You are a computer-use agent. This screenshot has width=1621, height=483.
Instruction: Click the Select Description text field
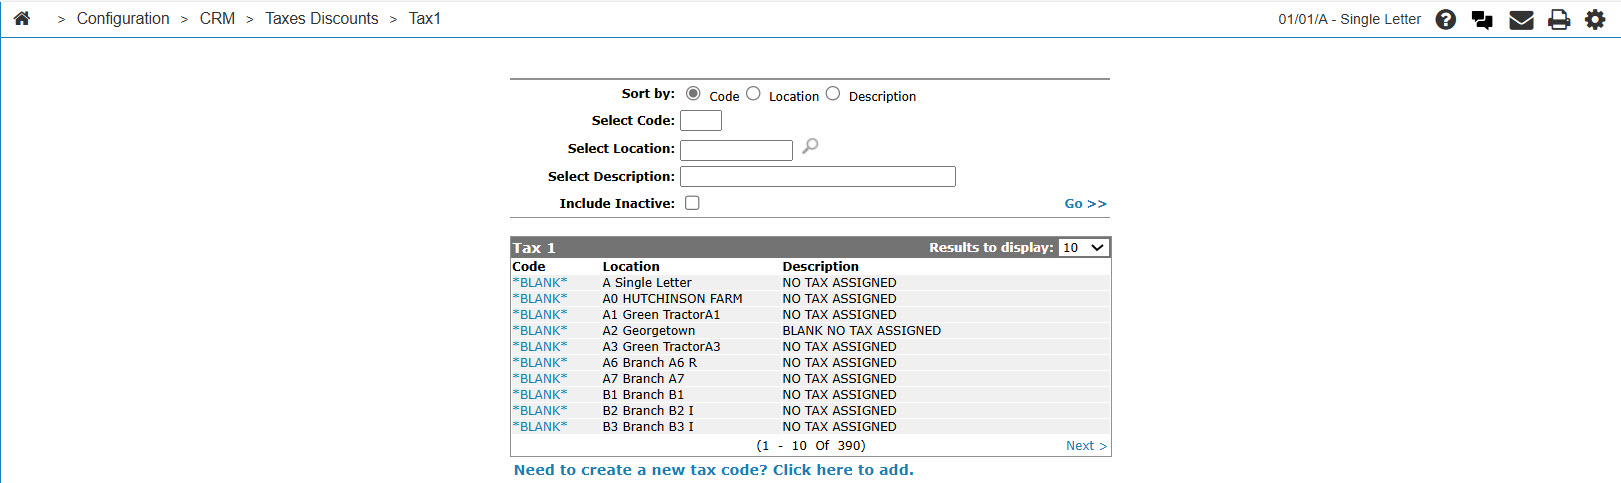pyautogui.click(x=817, y=177)
